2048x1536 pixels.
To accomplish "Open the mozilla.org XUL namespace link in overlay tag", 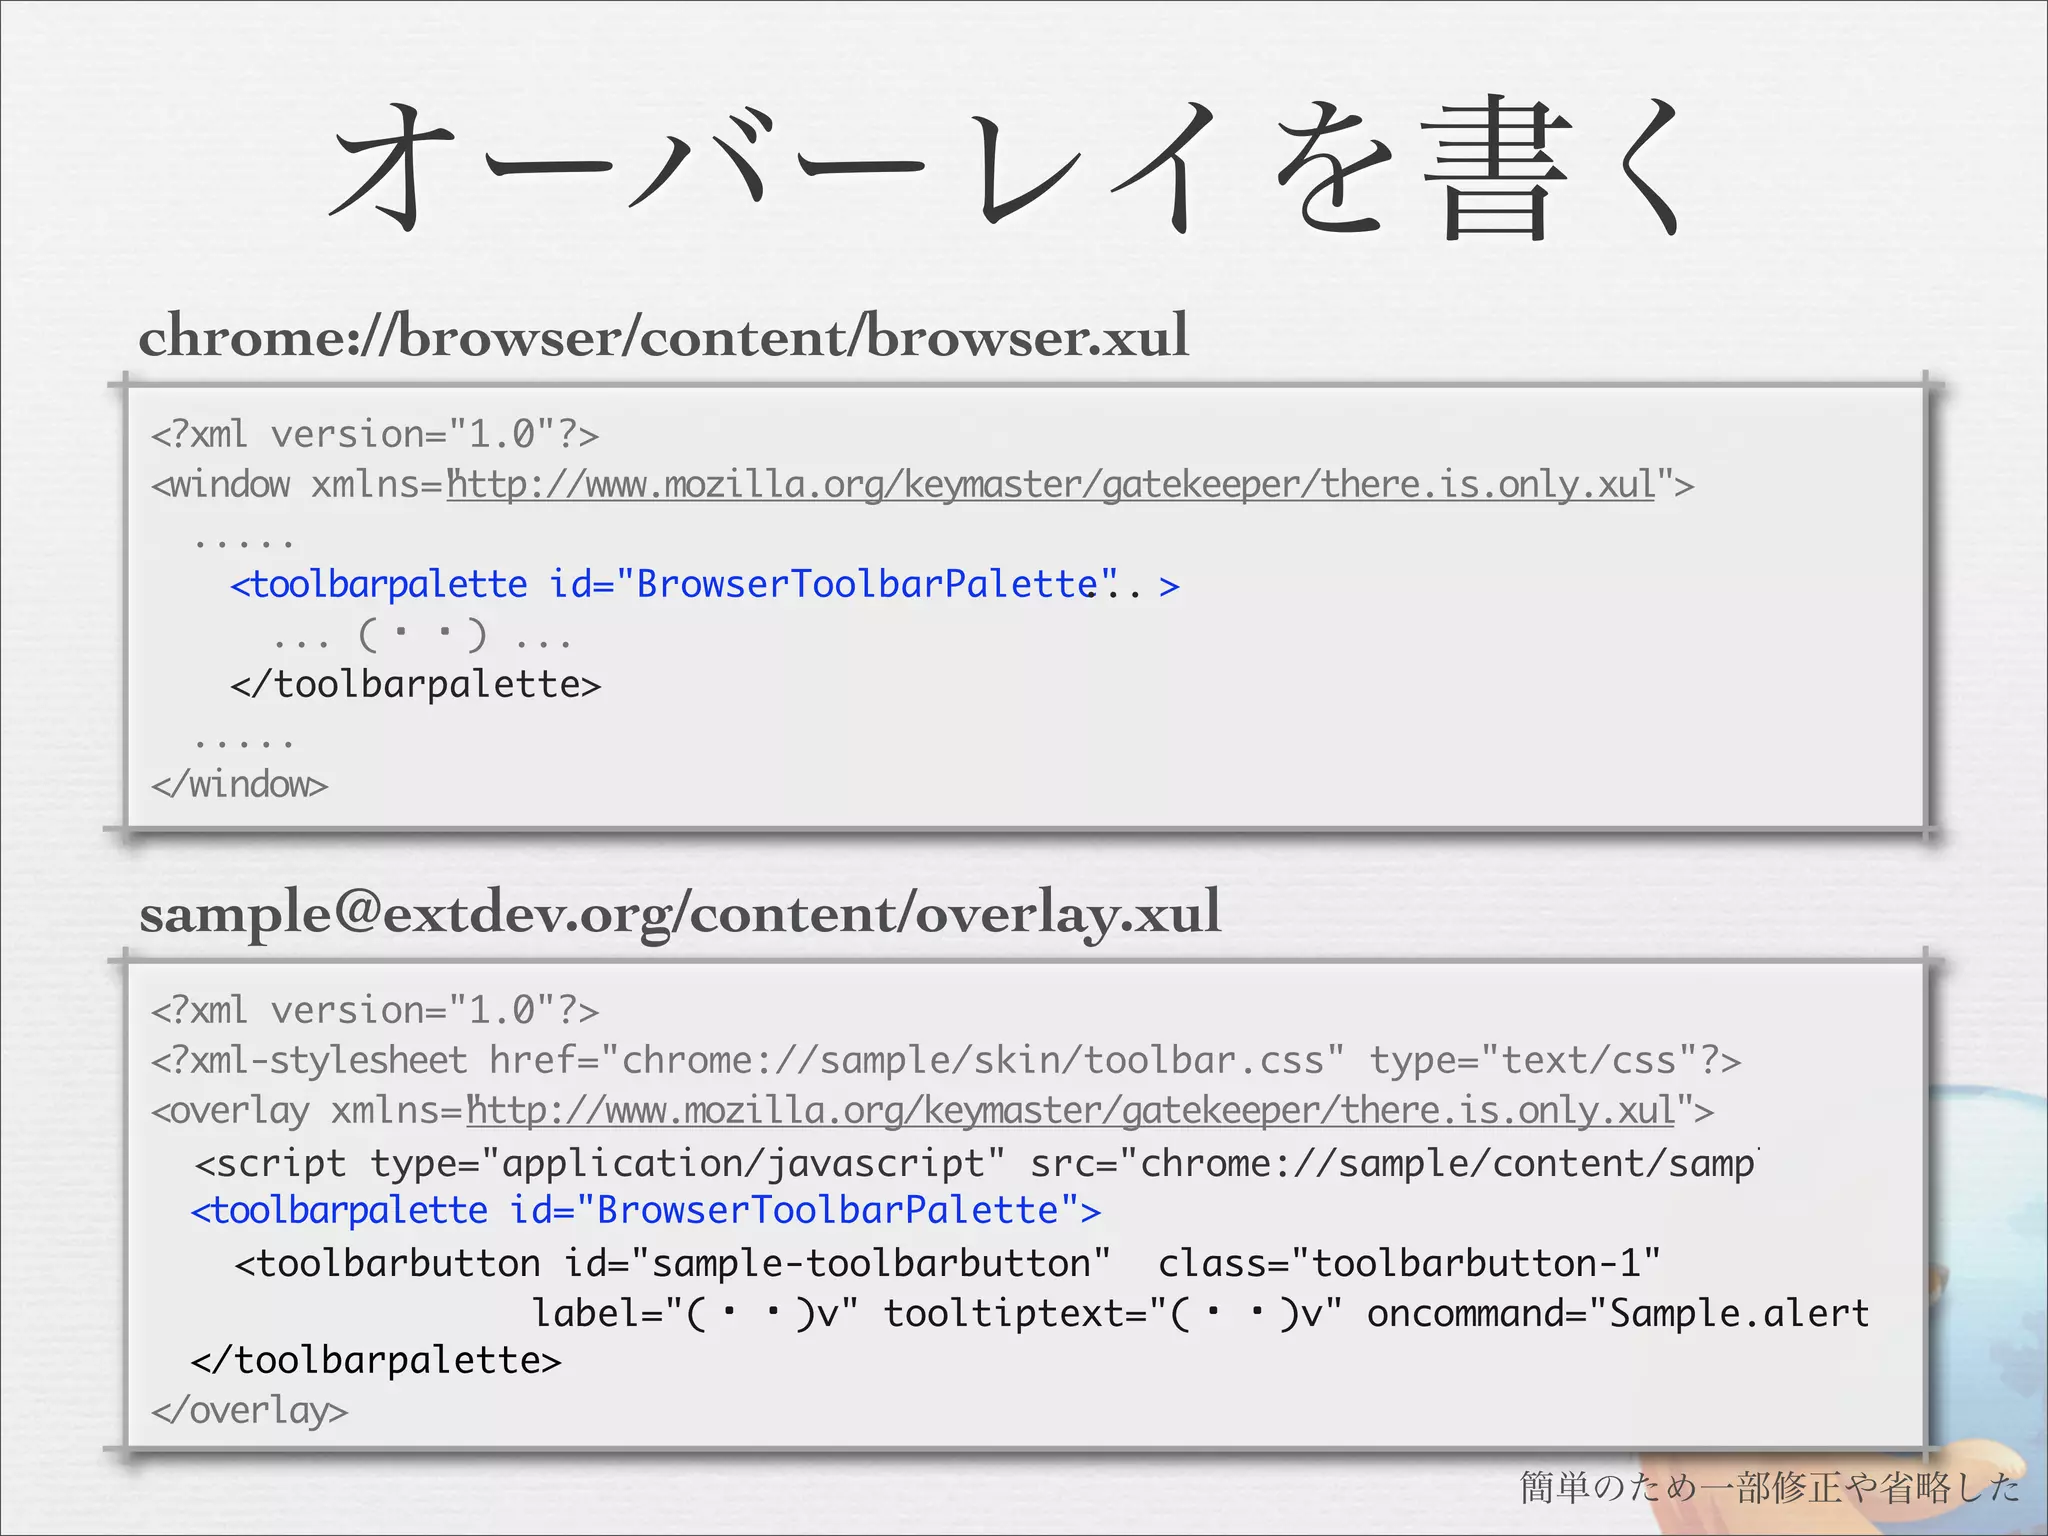I will 1071,1111.
